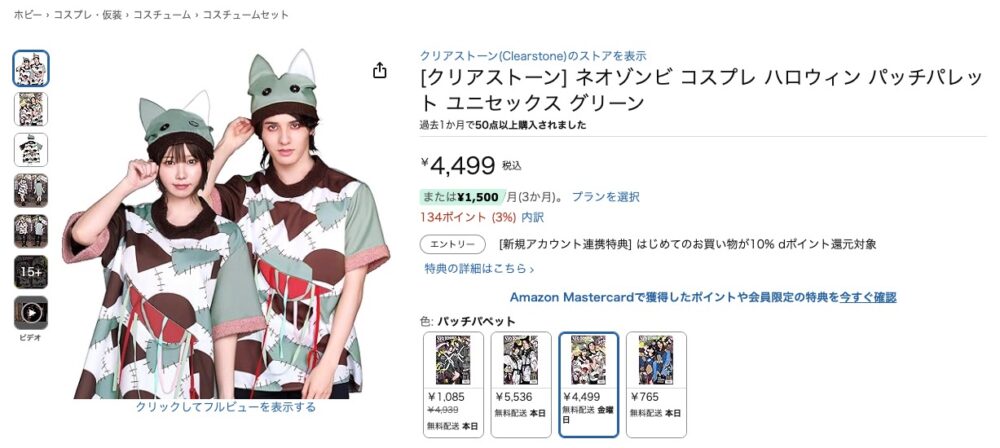This screenshot has height=448, width=1000.
Task: Select the second thumbnail in gallery
Action: [x=31, y=109]
